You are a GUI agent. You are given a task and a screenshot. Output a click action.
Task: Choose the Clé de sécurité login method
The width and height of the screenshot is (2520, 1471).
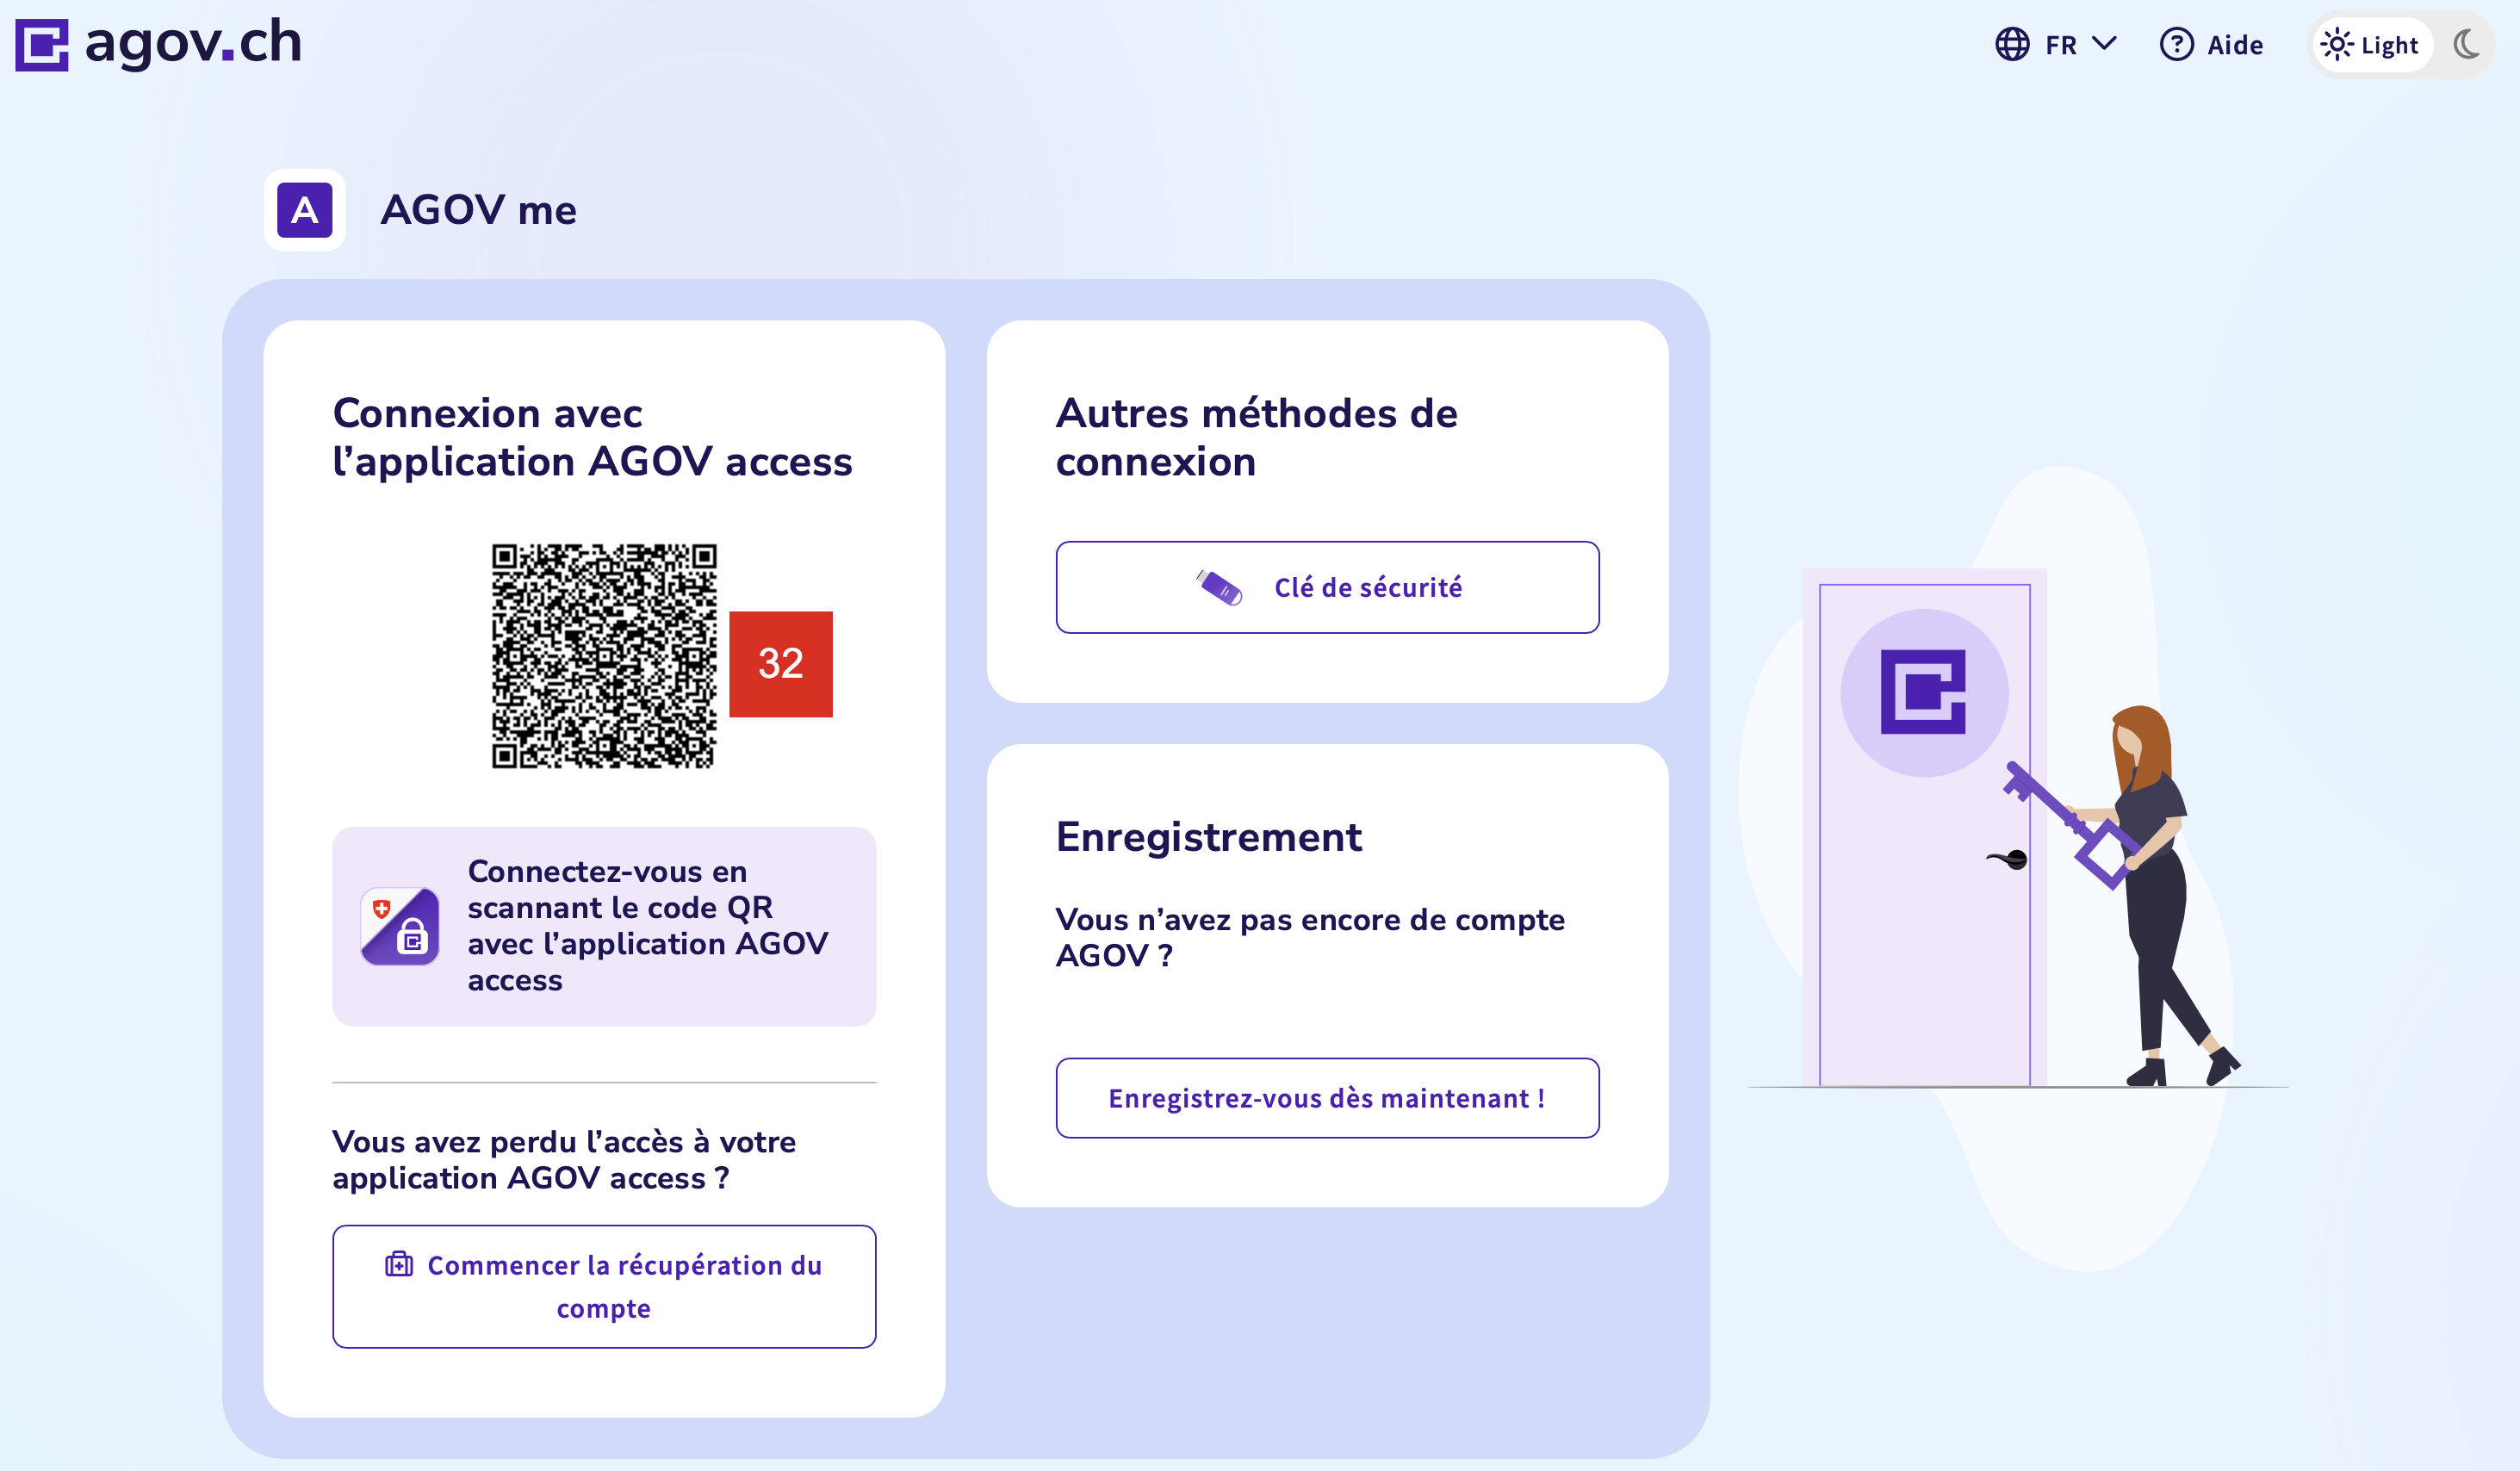1327,587
